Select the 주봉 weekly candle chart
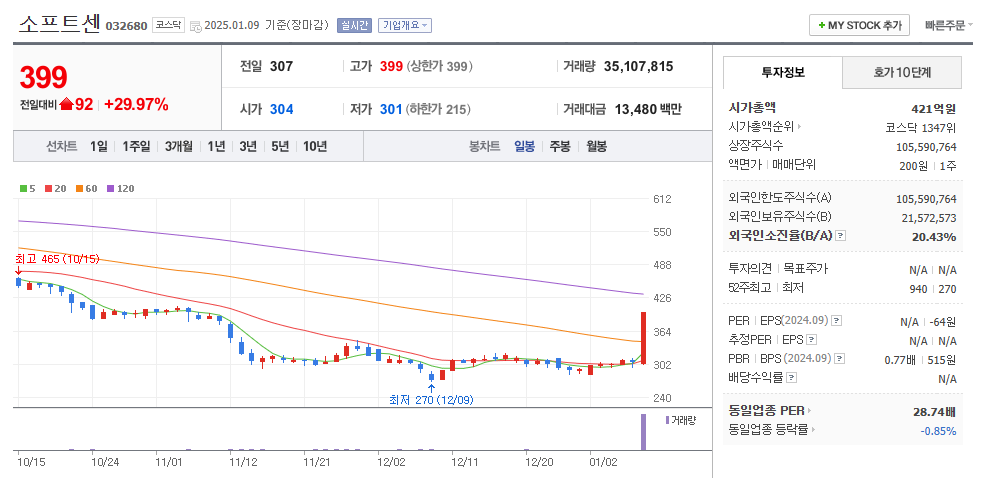 (560, 147)
